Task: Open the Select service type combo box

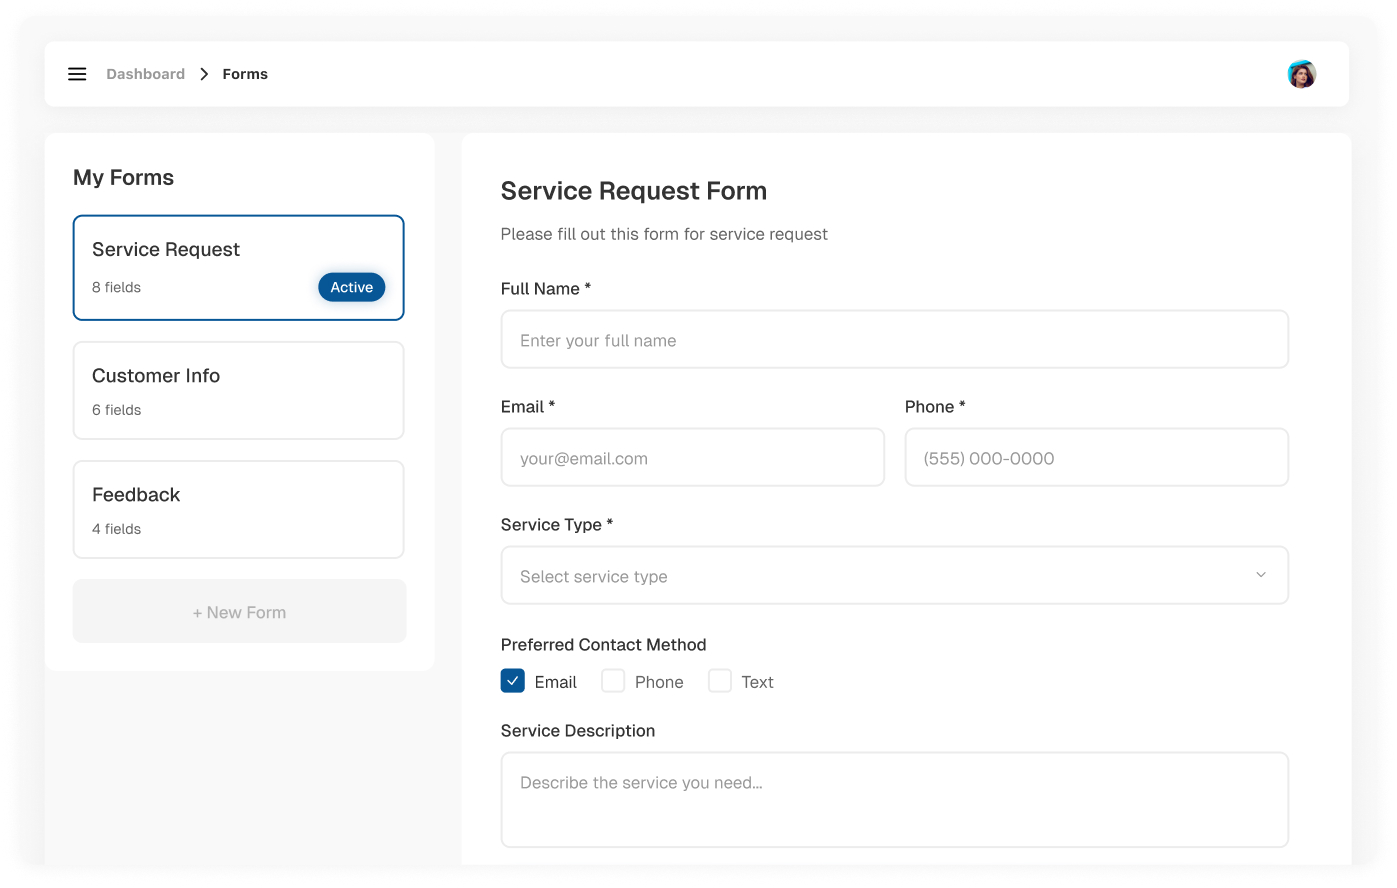Action: (880, 575)
